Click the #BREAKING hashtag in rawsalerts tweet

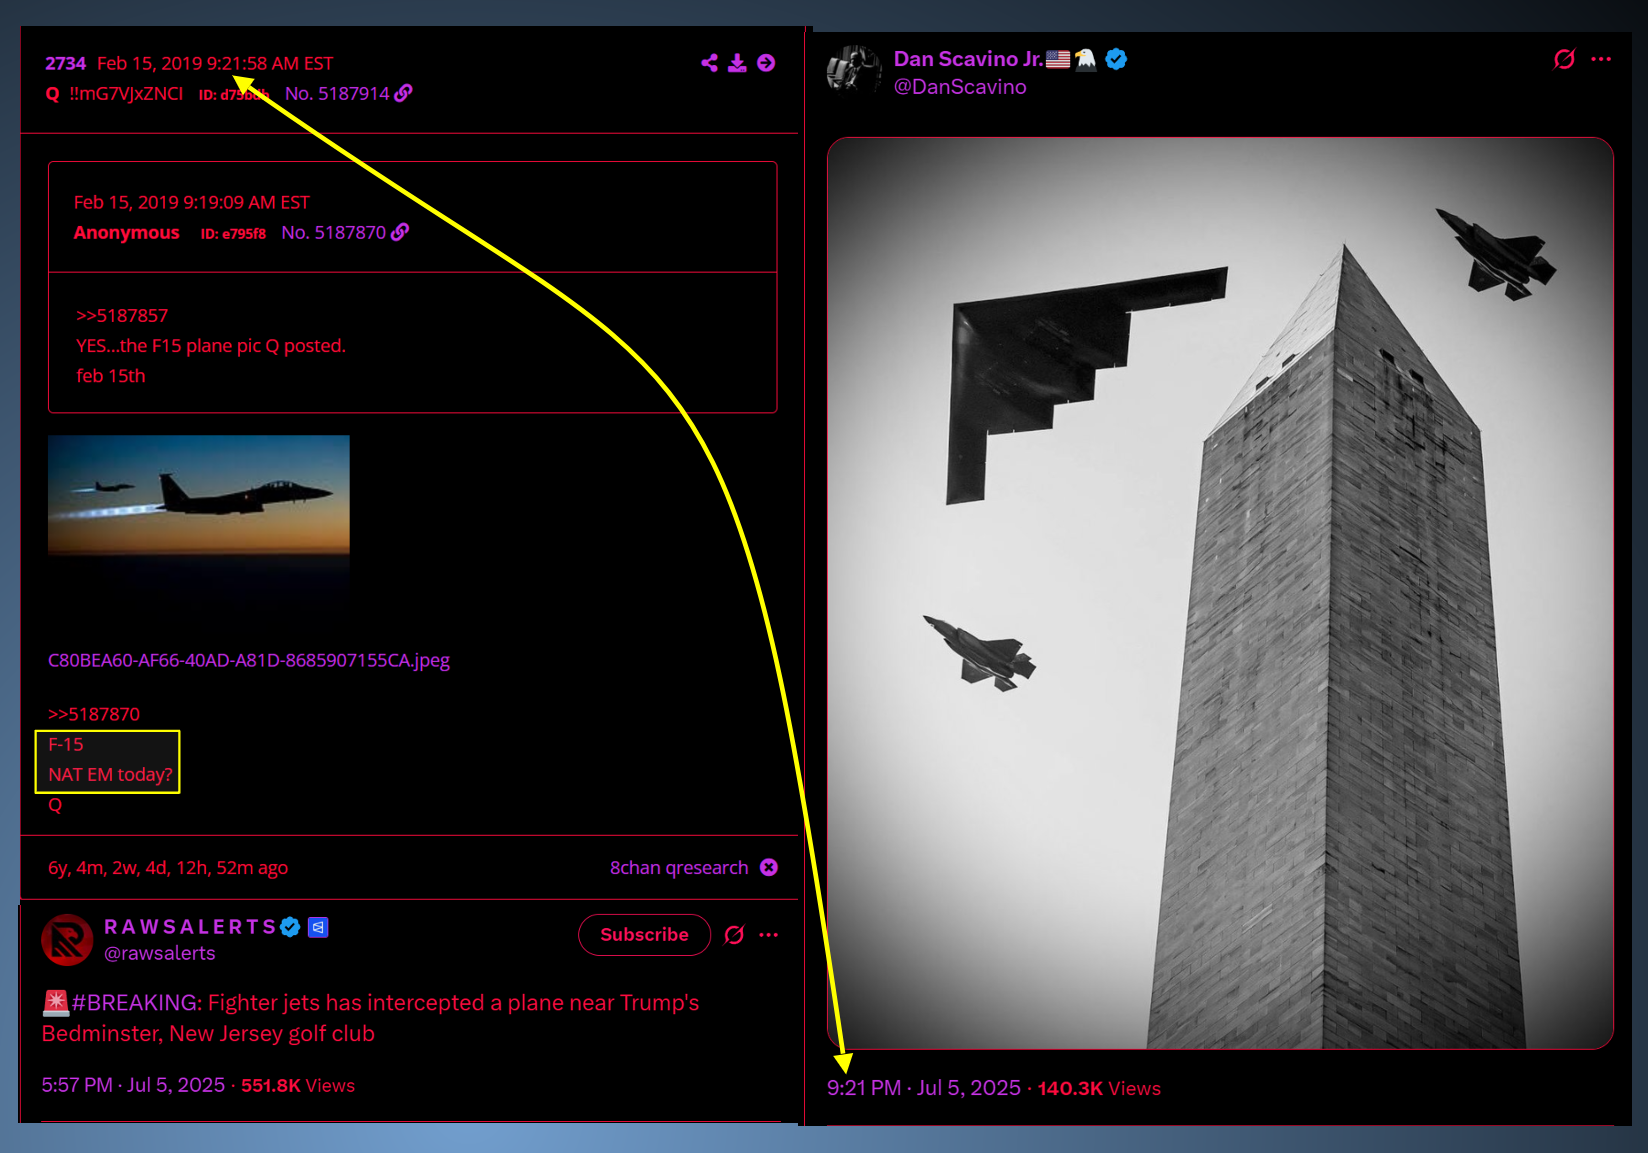[136, 1002]
